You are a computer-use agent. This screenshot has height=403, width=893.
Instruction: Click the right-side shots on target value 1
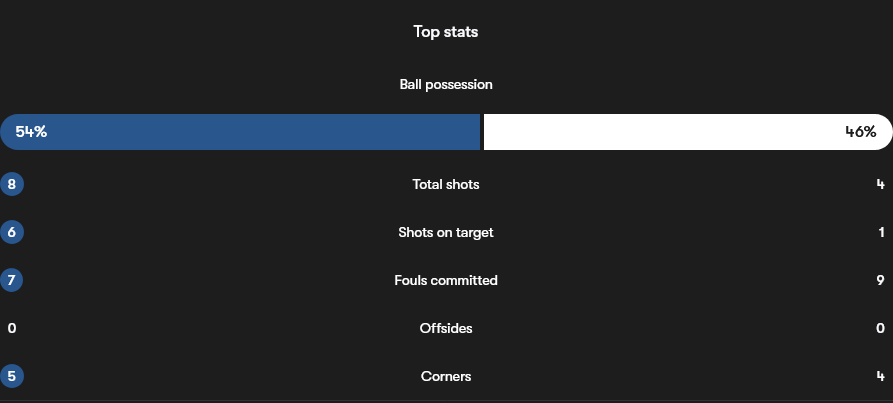click(881, 232)
